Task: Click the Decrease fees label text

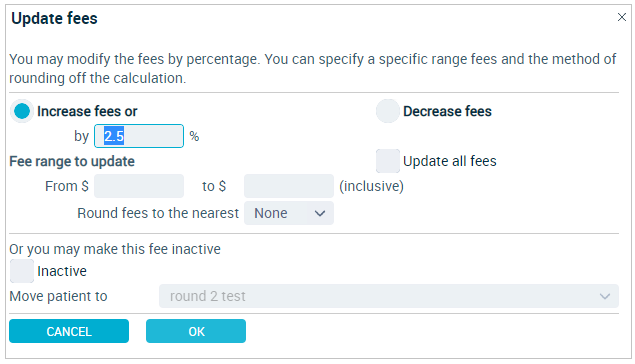Action: pyautogui.click(x=447, y=111)
